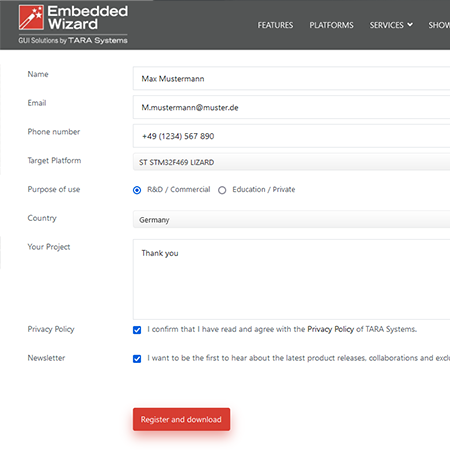Expand the Target Platform dropdown
450x450 pixels.
coord(291,162)
